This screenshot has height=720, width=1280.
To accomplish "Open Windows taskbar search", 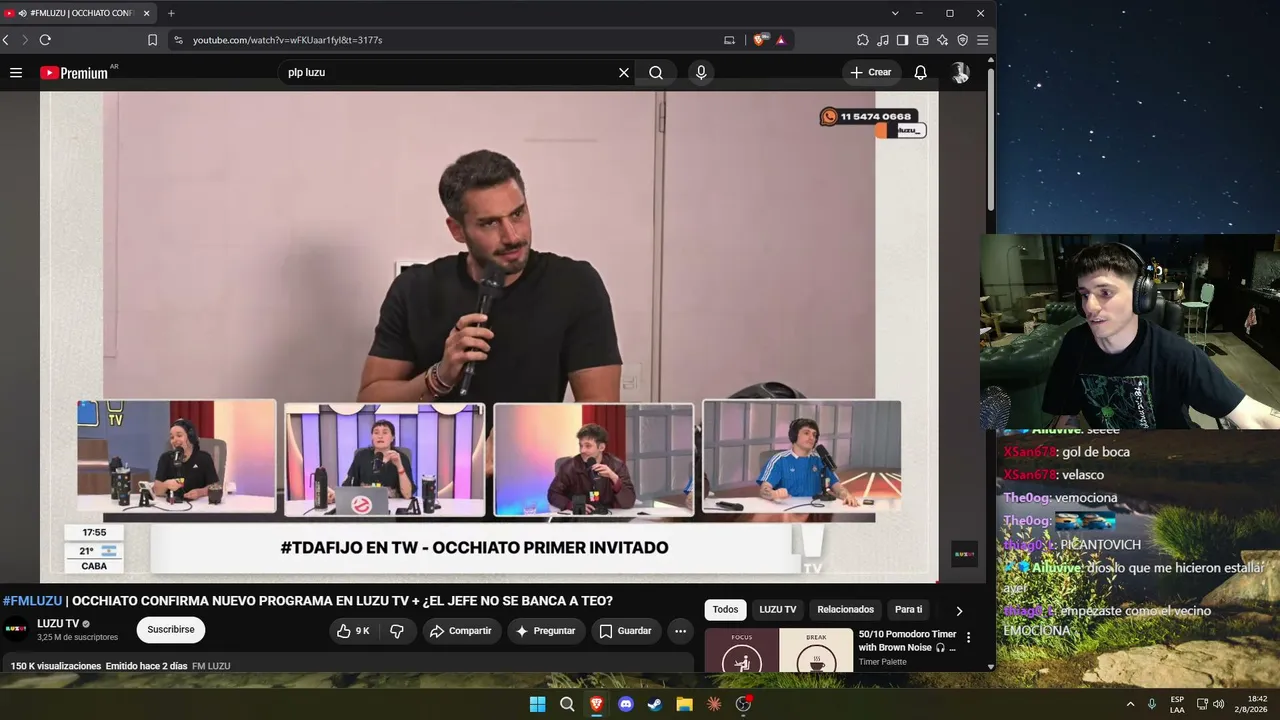I will [567, 704].
